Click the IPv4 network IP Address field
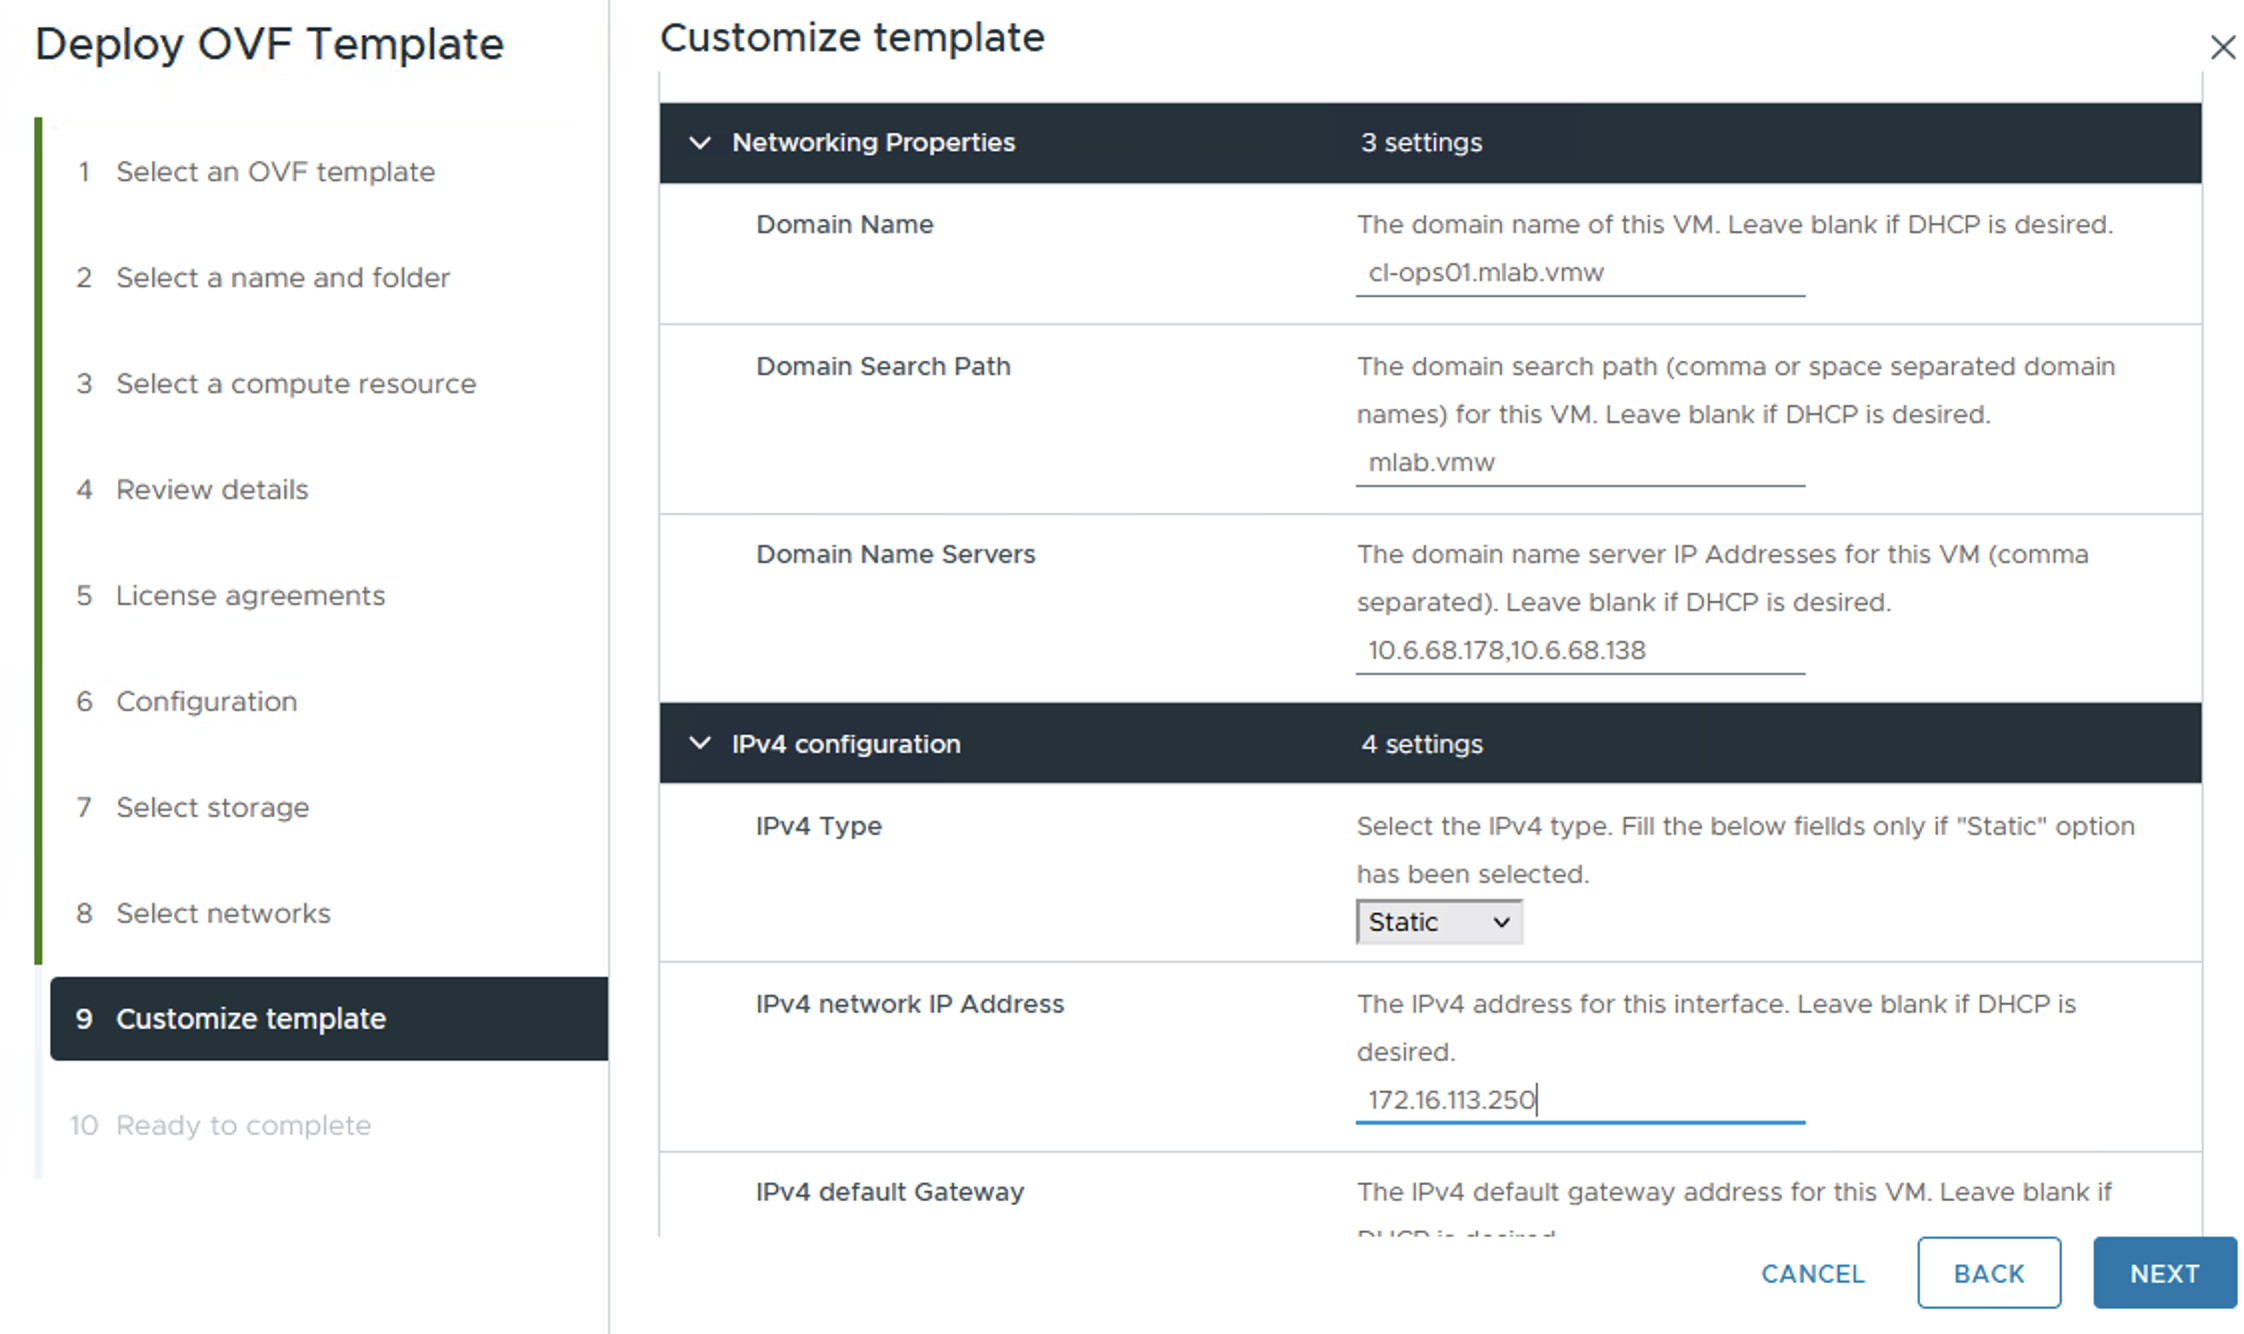The width and height of the screenshot is (2244, 1334). (x=1580, y=1100)
